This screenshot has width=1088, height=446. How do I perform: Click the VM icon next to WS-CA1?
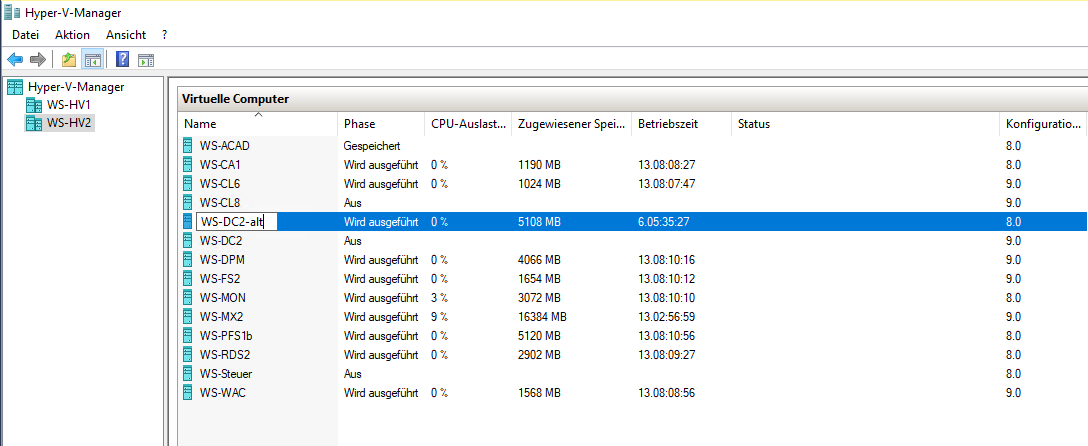coord(187,165)
